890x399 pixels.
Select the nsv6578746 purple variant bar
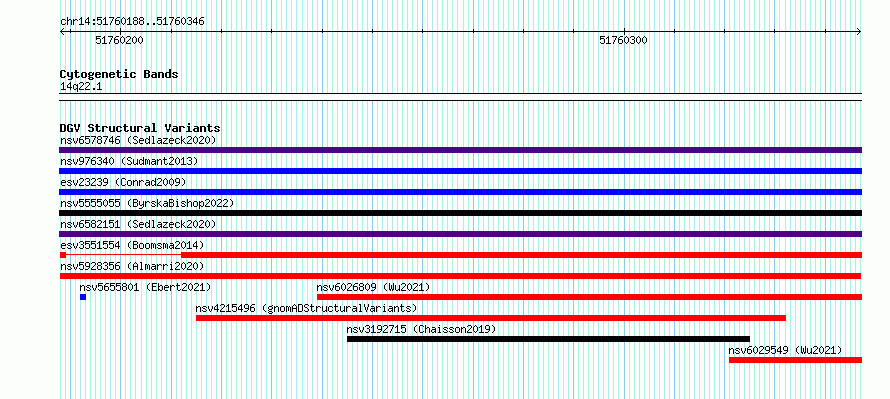pos(460,150)
